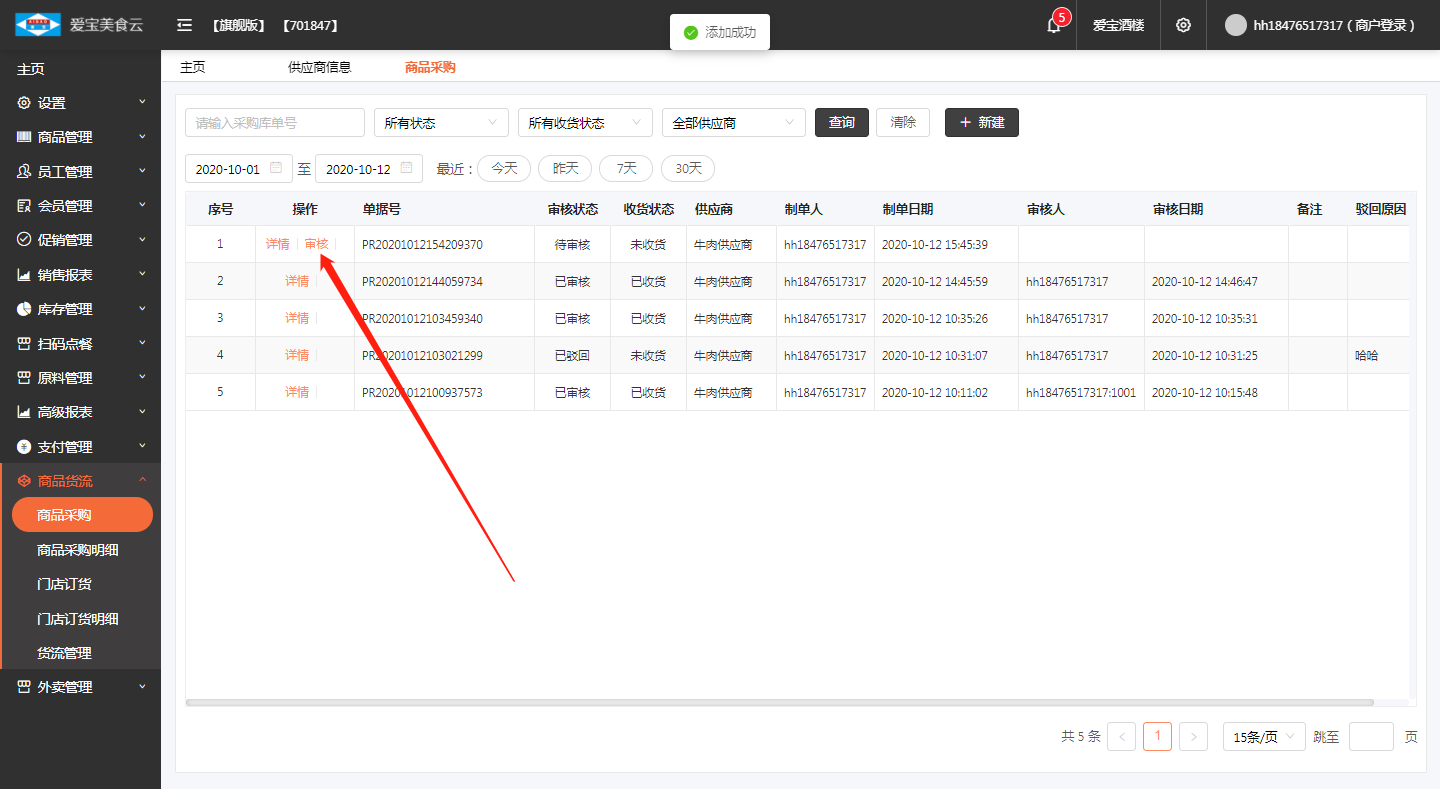Switch to the 供应商信息 tab

[320, 67]
